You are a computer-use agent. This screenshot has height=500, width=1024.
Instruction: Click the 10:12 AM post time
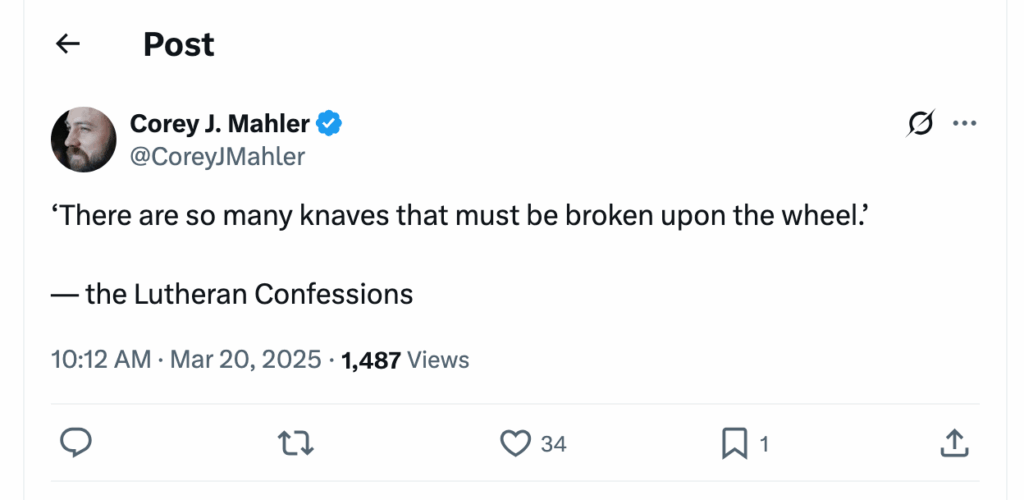pyautogui.click(x=100, y=360)
